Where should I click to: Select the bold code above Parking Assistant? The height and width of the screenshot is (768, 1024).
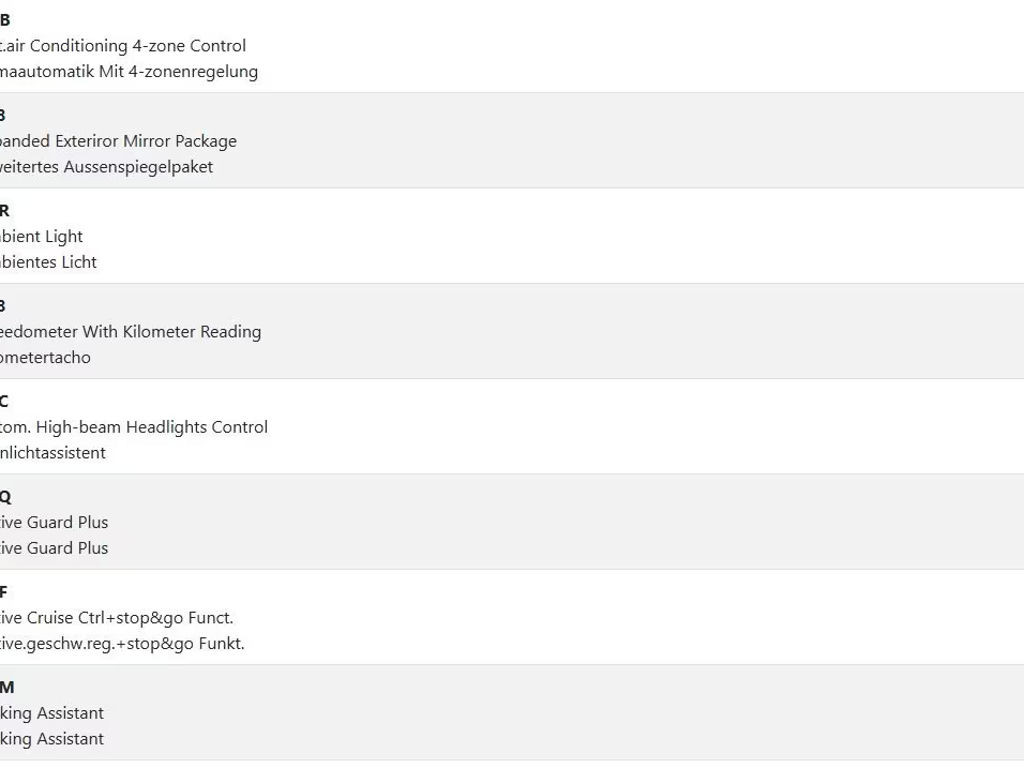pyautogui.click(x=6, y=688)
